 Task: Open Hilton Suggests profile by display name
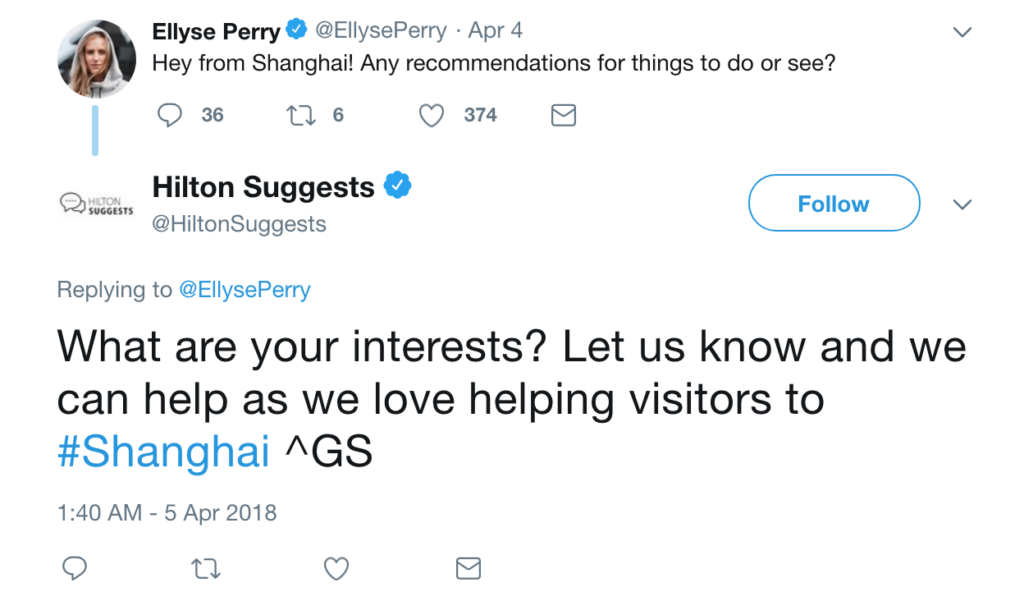tap(263, 187)
